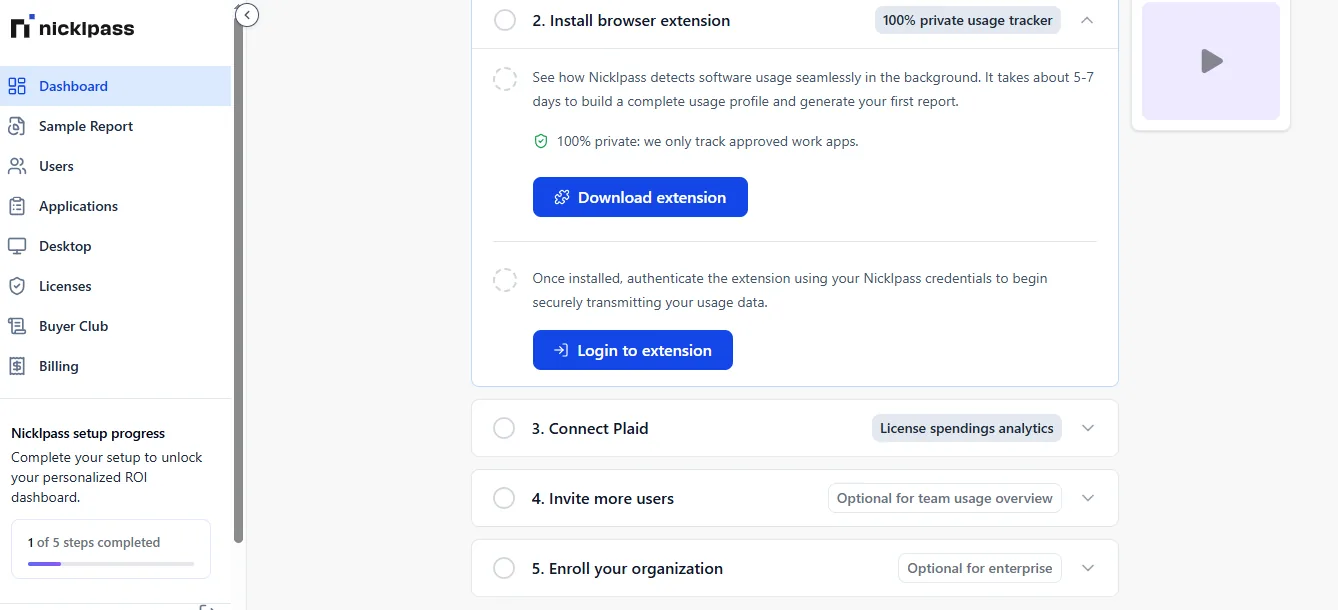Image resolution: width=1338 pixels, height=610 pixels.
Task: Click the Nicklpass setup progress title
Action: coord(88,433)
